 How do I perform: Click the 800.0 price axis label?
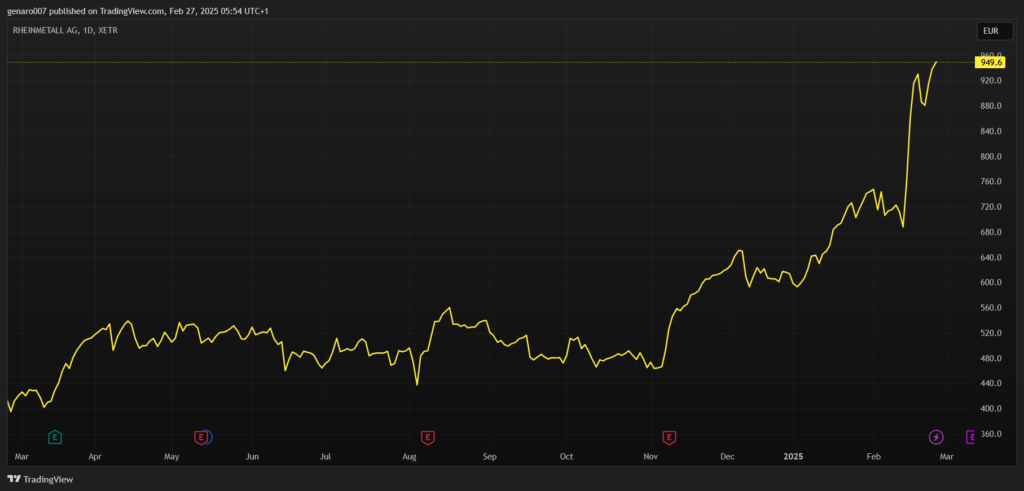tap(990, 157)
